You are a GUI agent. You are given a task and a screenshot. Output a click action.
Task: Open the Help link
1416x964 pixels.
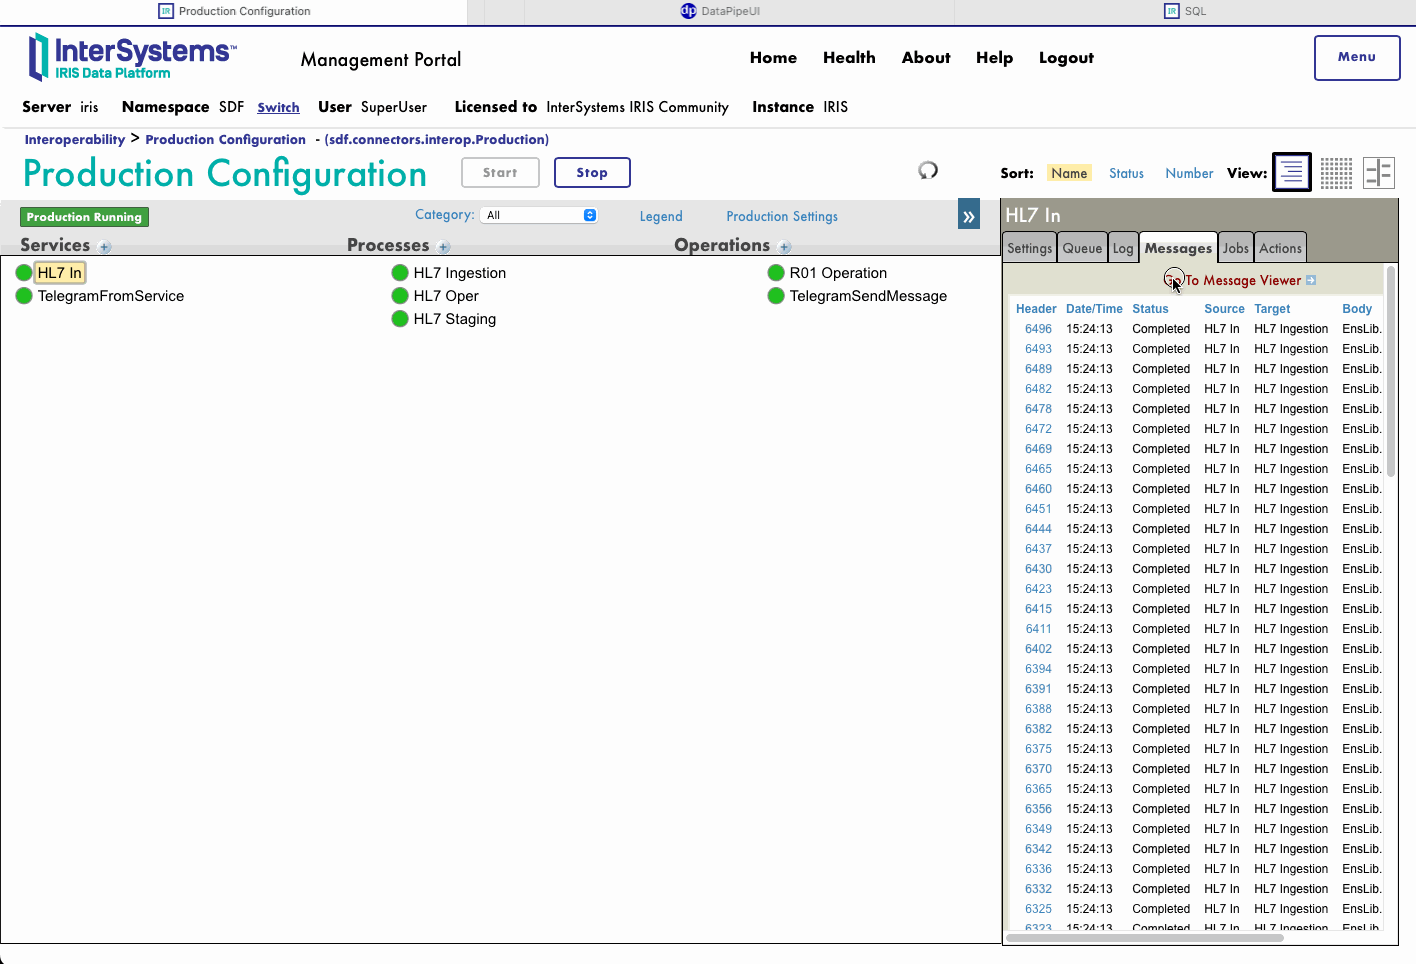point(994,58)
